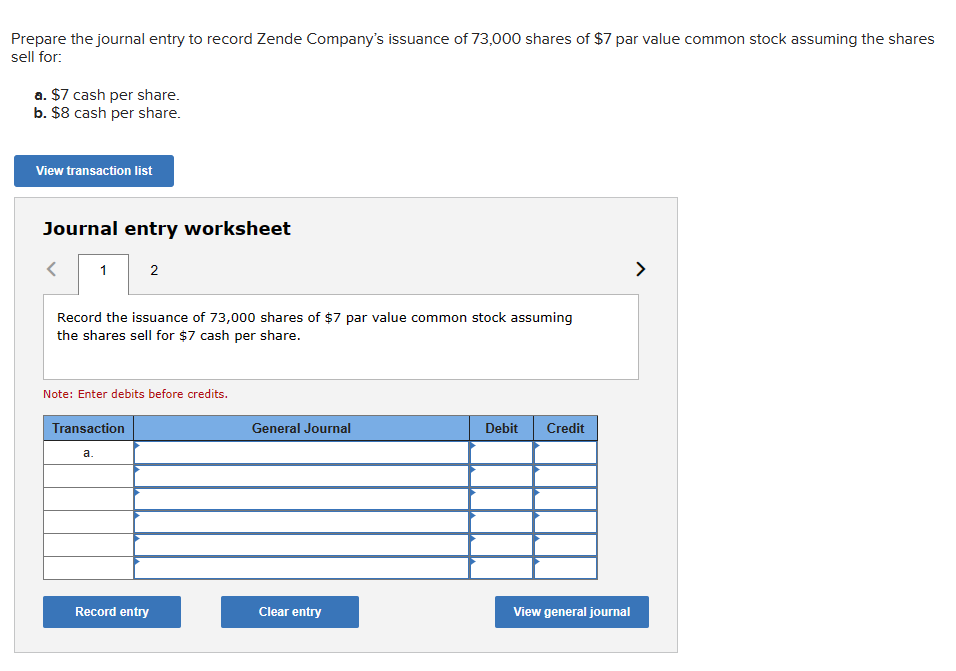Switch to journal entry tab 2
Image resolution: width=956 pixels, height=671 pixels.
[x=154, y=270]
